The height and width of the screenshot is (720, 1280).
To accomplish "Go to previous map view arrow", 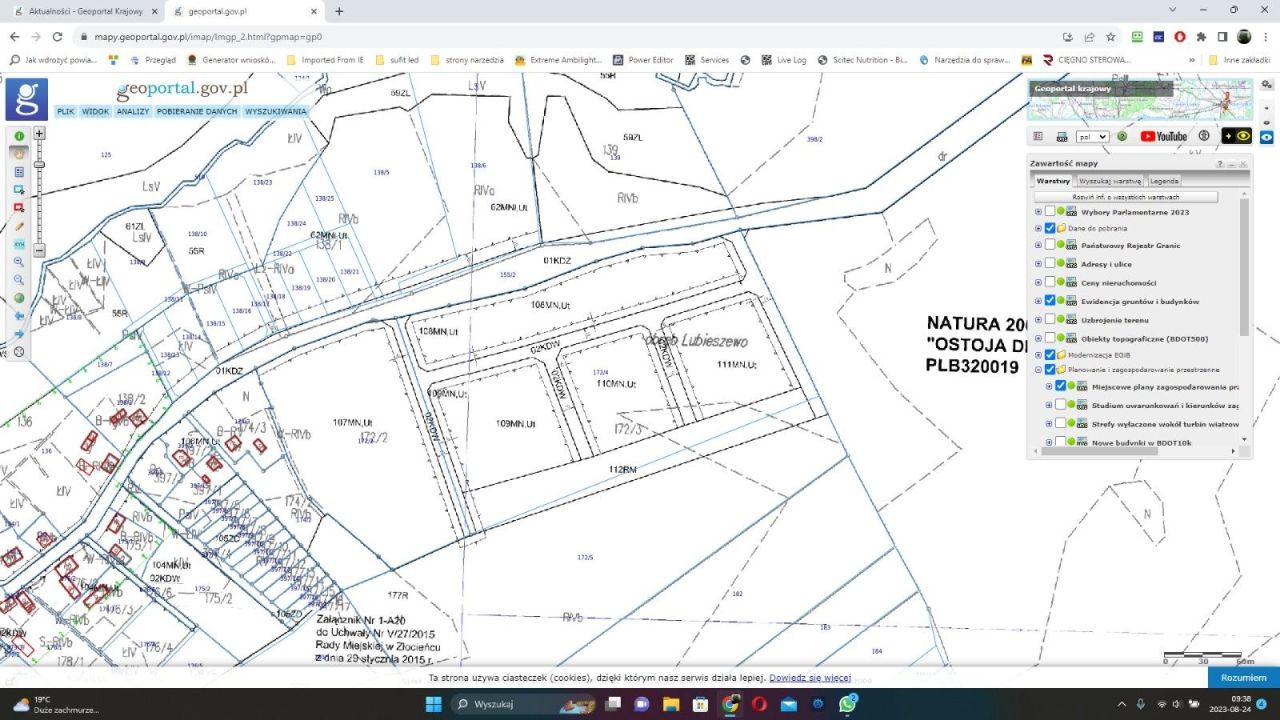I will pos(19,316).
